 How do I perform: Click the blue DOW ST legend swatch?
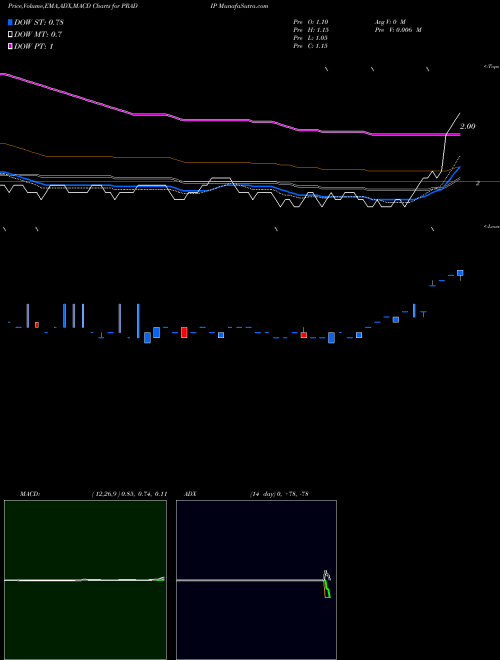(x=11, y=22)
